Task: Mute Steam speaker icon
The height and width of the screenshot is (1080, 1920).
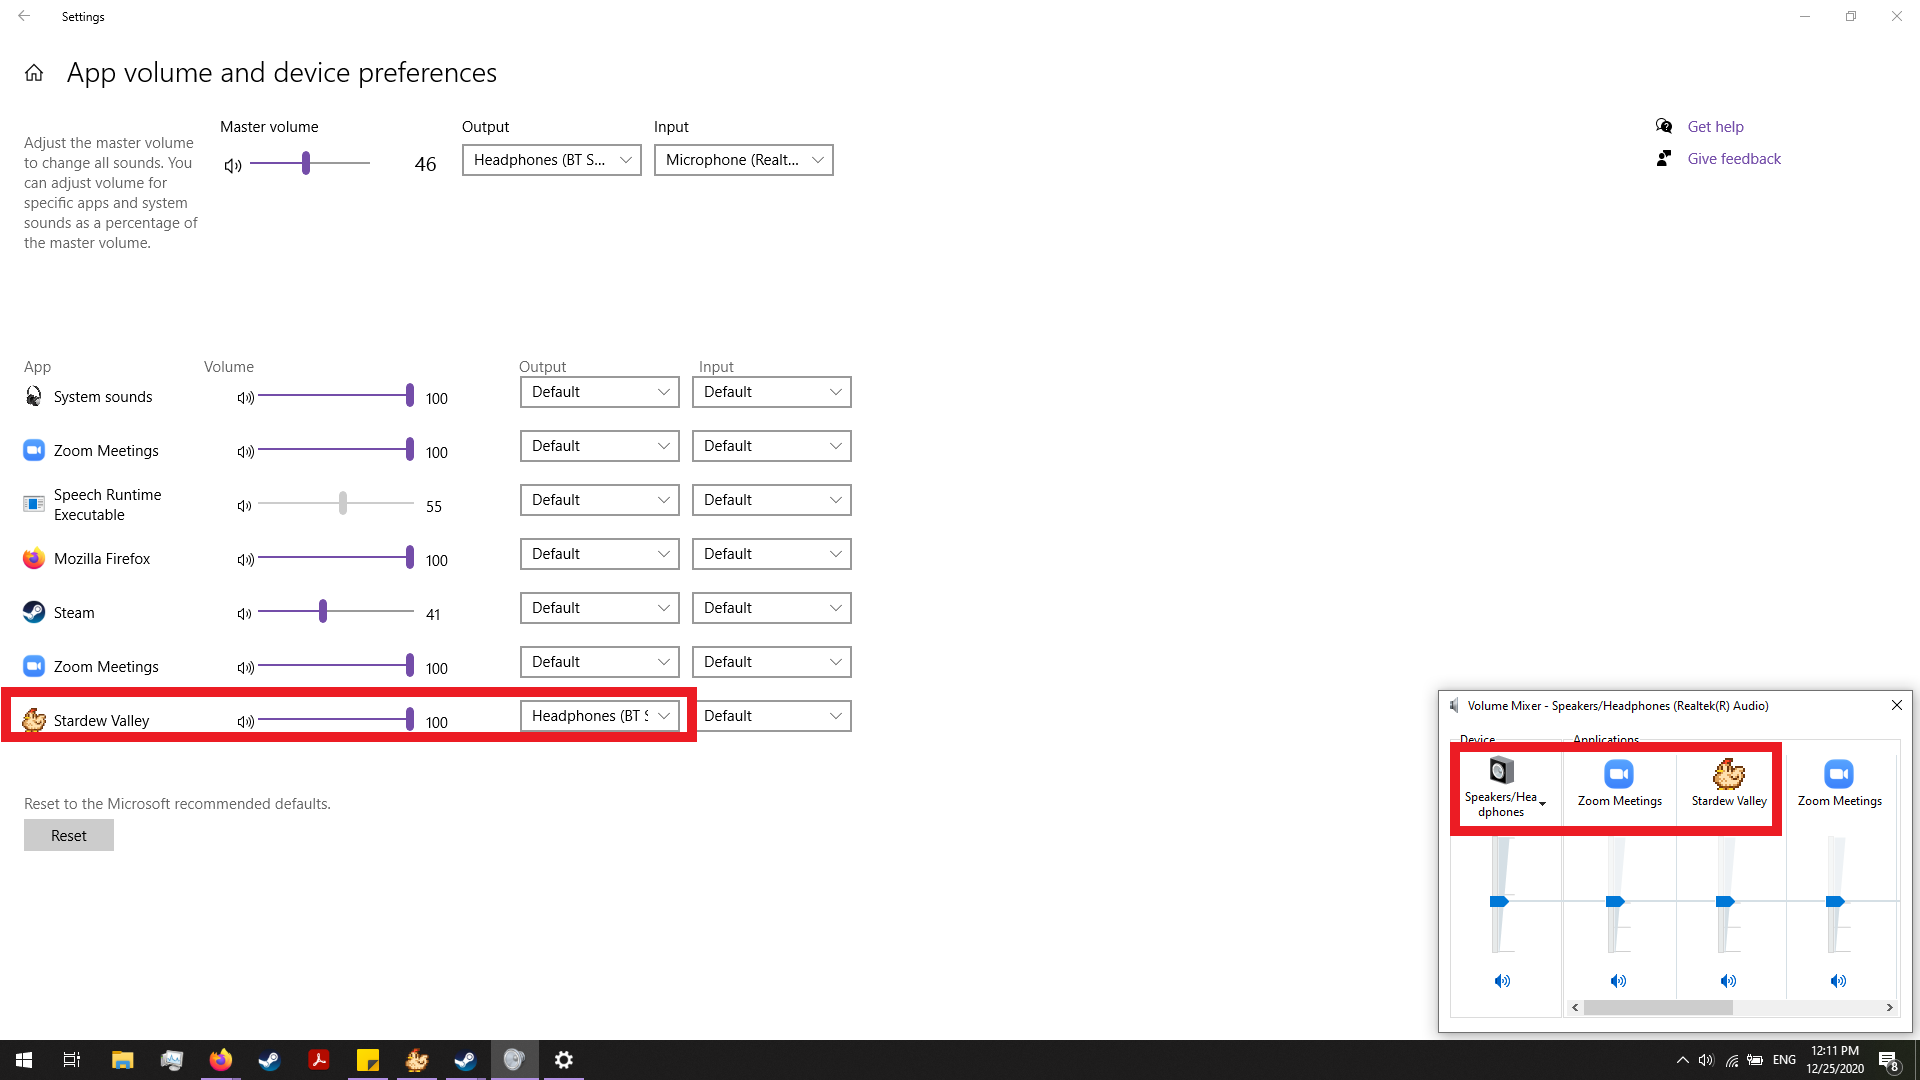Action: pos(245,614)
